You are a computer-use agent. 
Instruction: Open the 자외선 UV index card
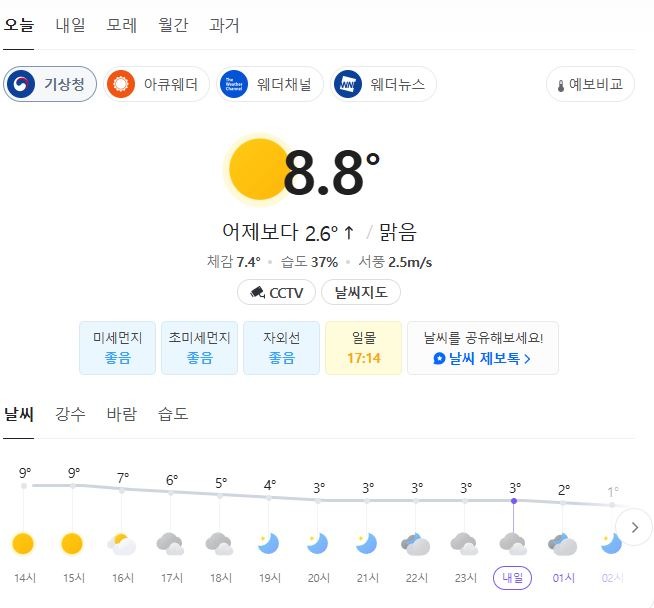pyautogui.click(x=281, y=347)
